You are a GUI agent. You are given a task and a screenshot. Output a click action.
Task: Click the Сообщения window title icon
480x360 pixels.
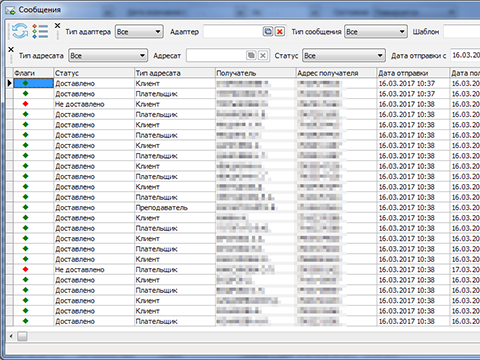[x=10, y=10]
